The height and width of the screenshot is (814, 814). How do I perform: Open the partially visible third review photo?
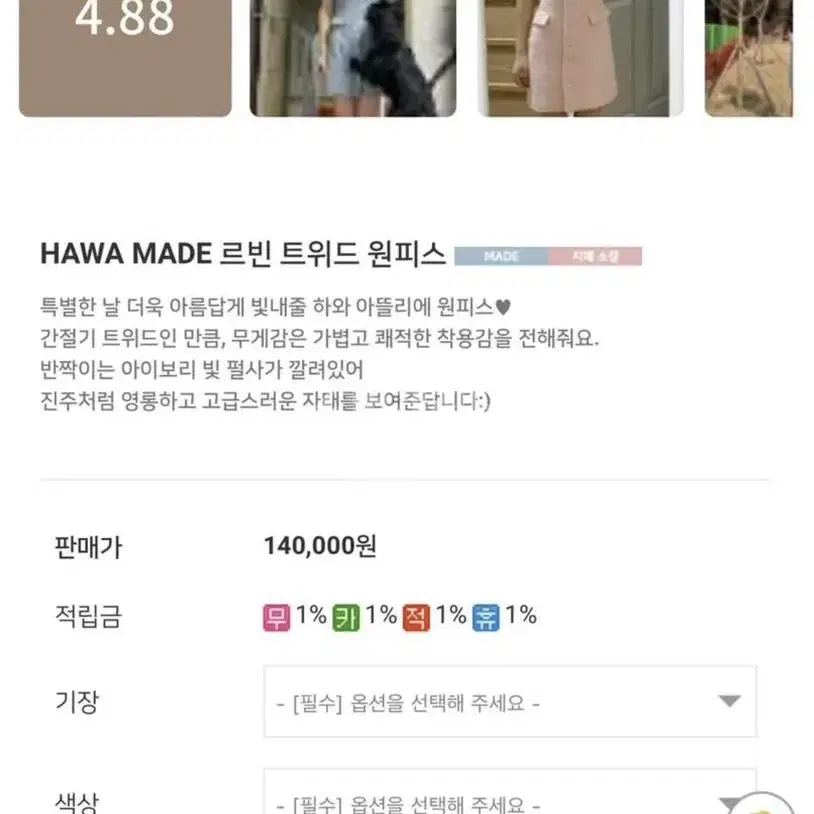[x=749, y=58]
